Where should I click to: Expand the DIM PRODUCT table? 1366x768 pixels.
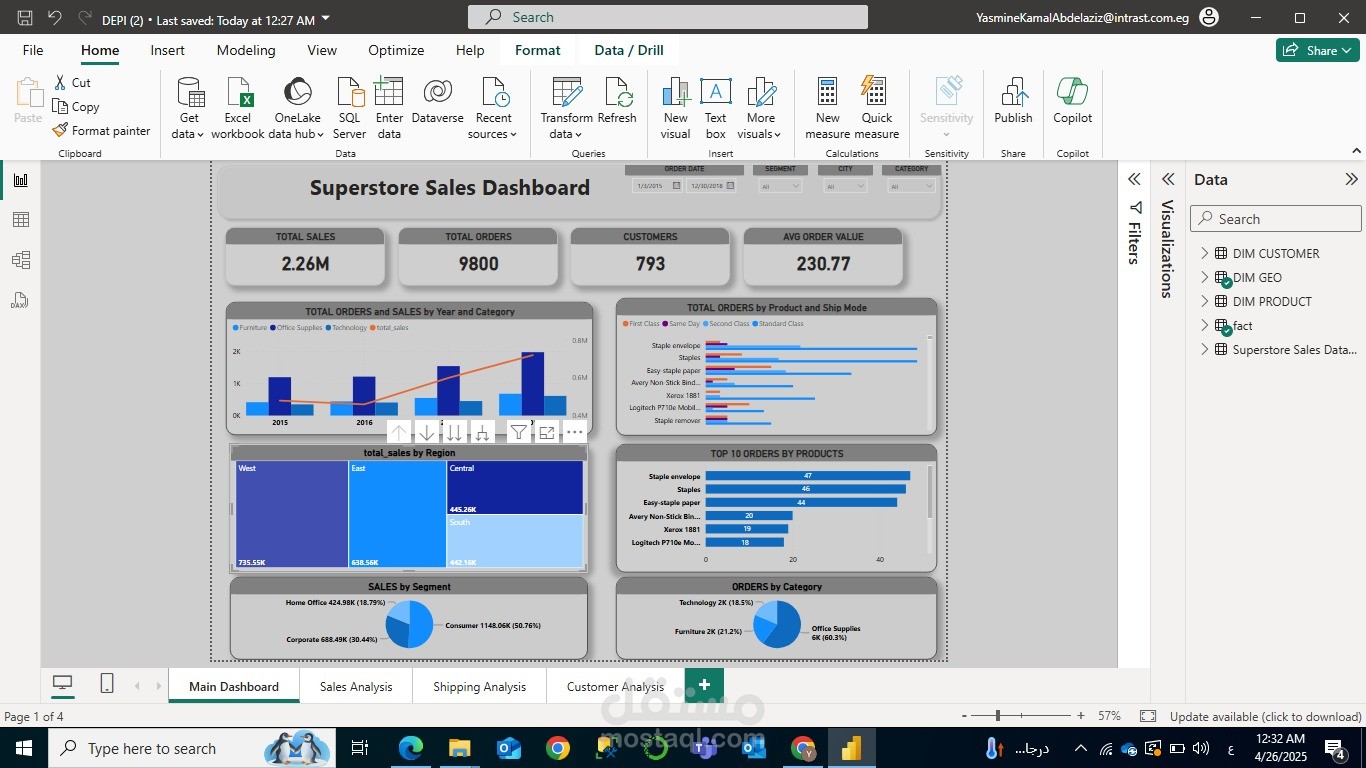1204,301
